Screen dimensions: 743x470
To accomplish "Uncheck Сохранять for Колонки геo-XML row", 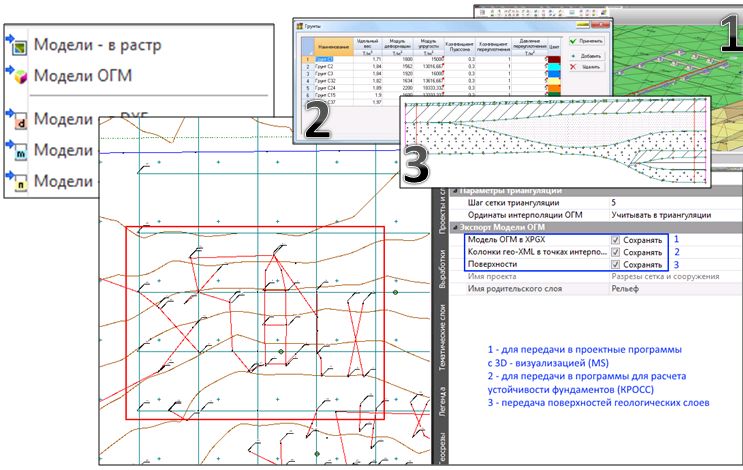I will click(x=615, y=253).
